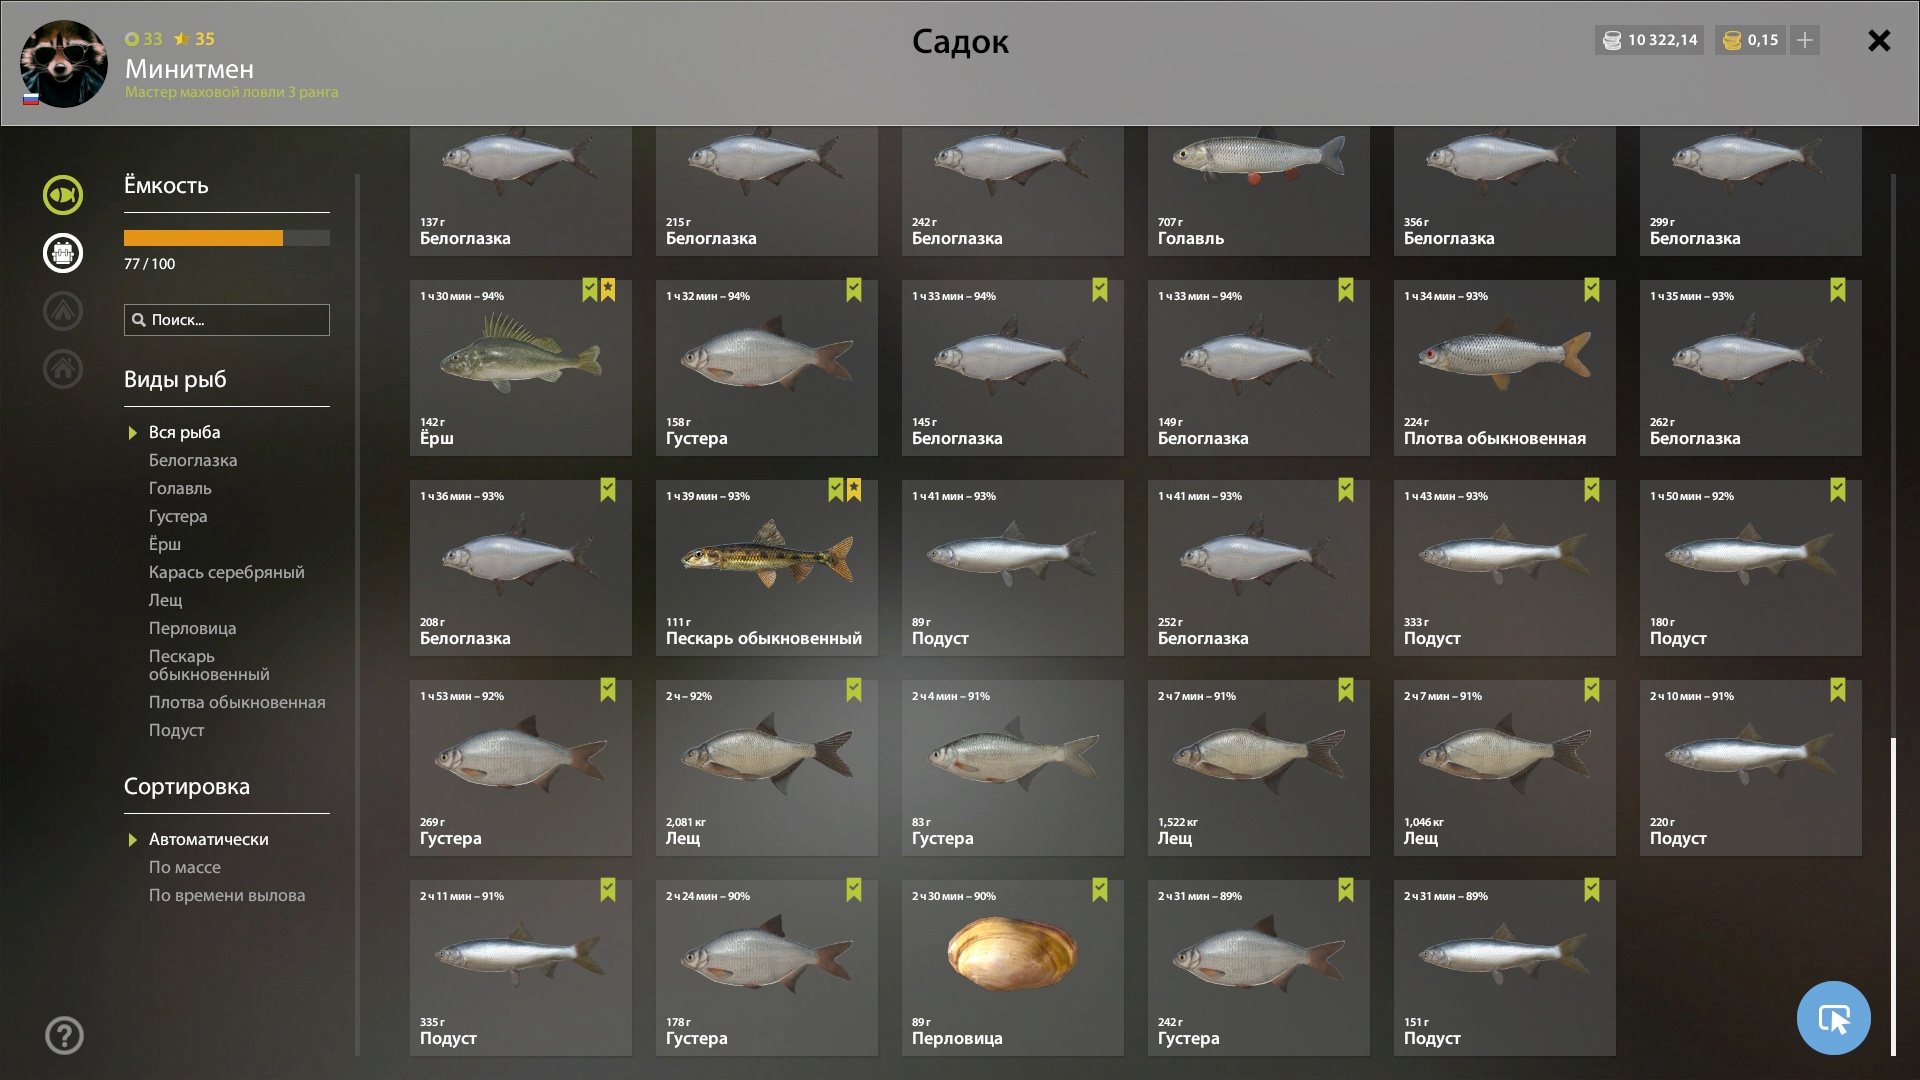Click the plus icon to add currency
1920x1080 pixels.
[1805, 40]
